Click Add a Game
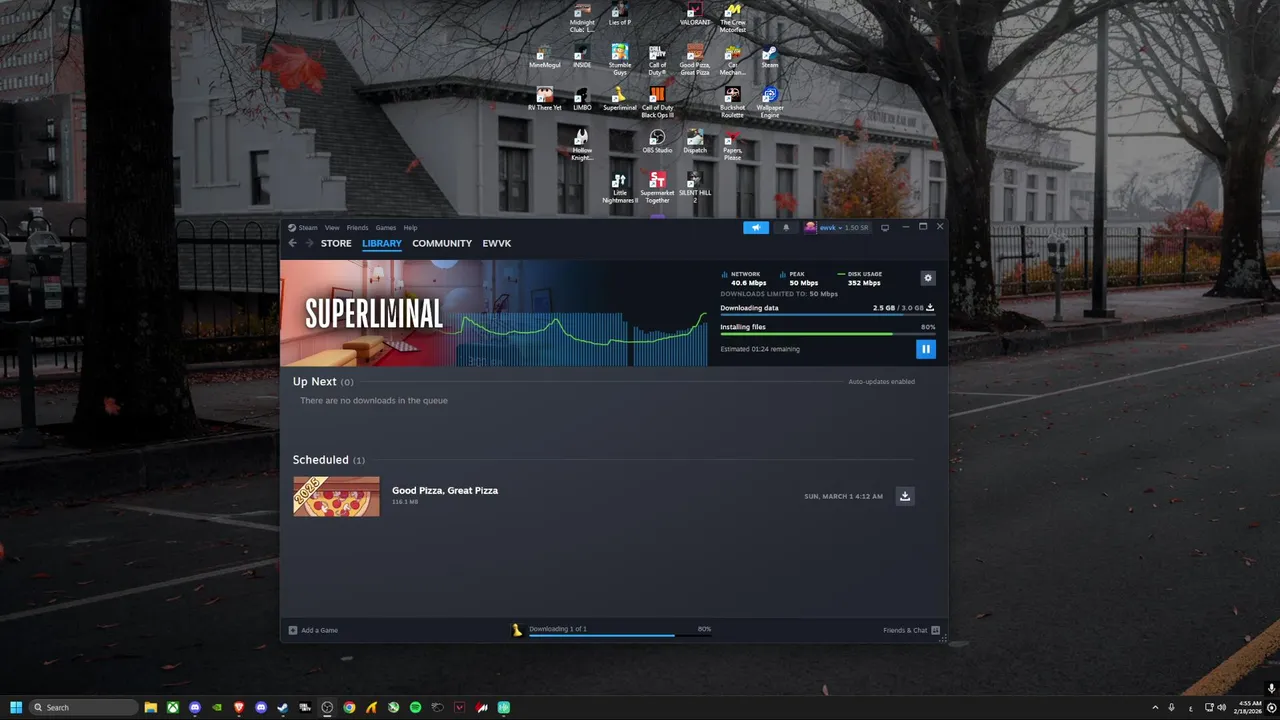Viewport: 1280px width, 720px height. (x=314, y=630)
